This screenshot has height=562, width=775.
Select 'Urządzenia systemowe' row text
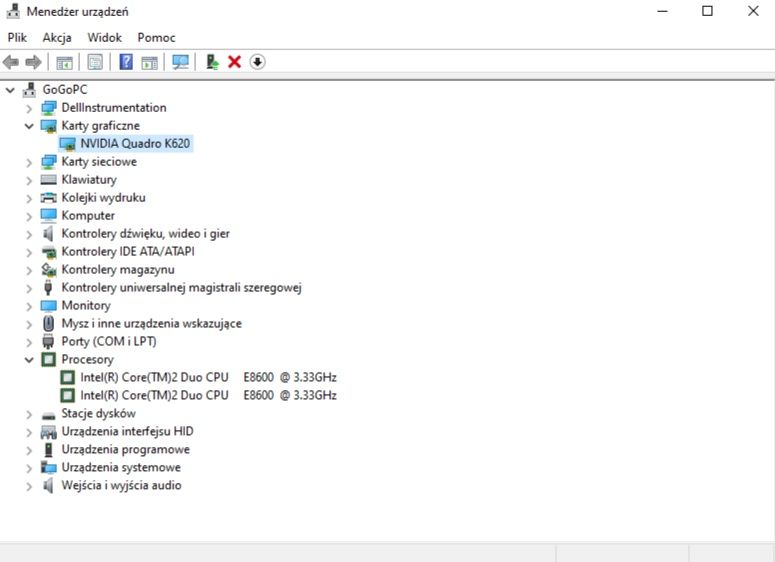pyautogui.click(x=121, y=468)
